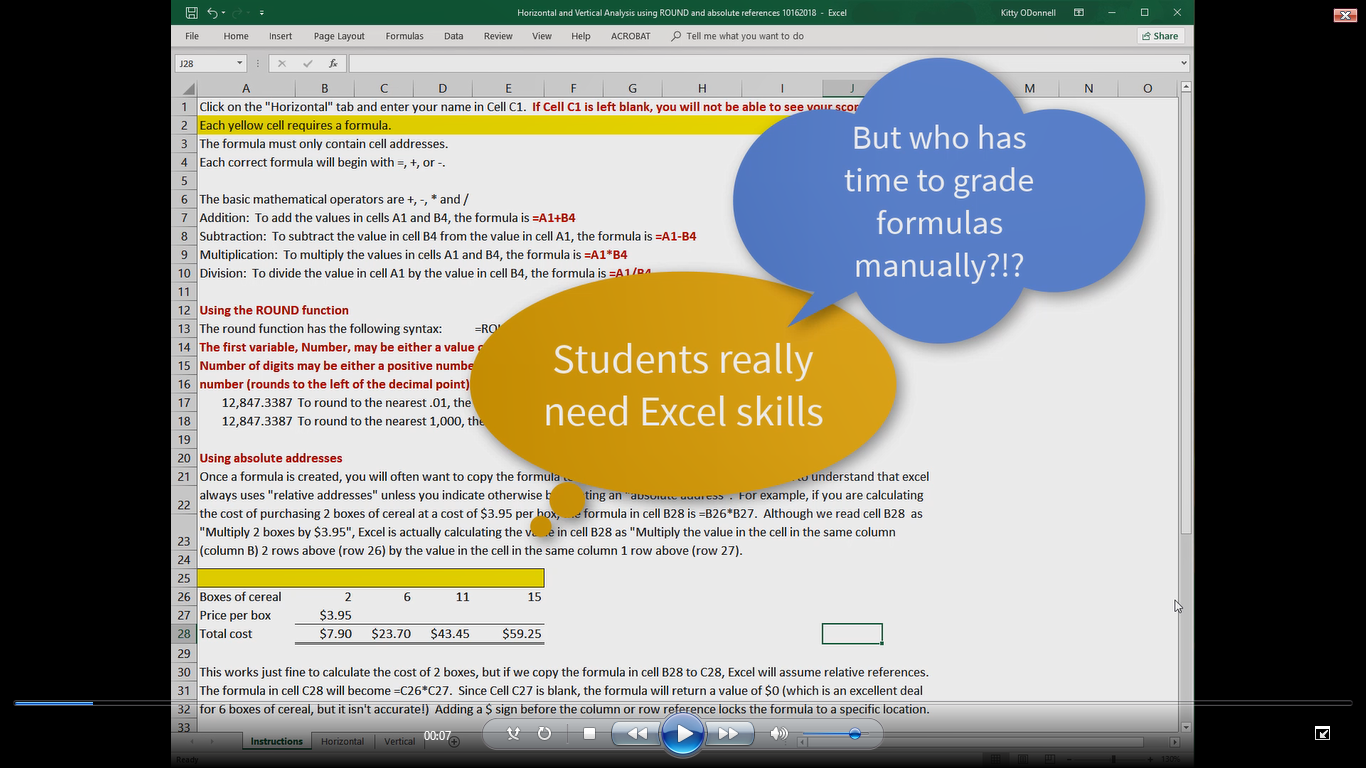Select column N header
The image size is (1366, 768).
1088,88
